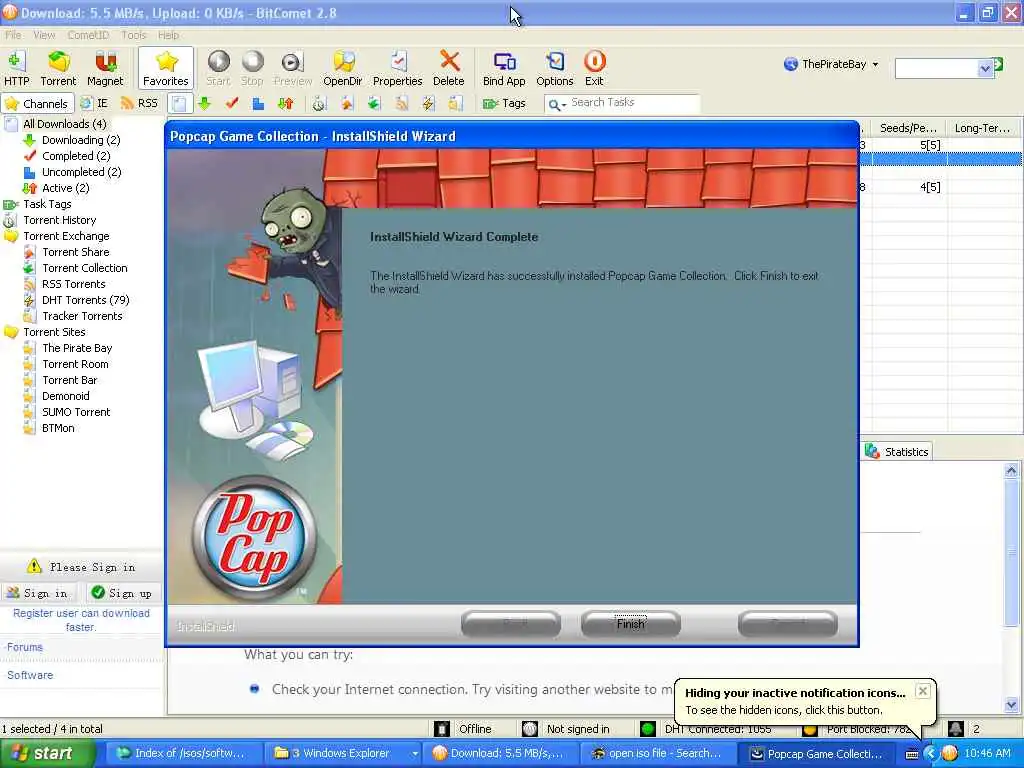Open the Torrent Exchange folder
Image resolution: width=1024 pixels, height=768 pixels.
[66, 236]
